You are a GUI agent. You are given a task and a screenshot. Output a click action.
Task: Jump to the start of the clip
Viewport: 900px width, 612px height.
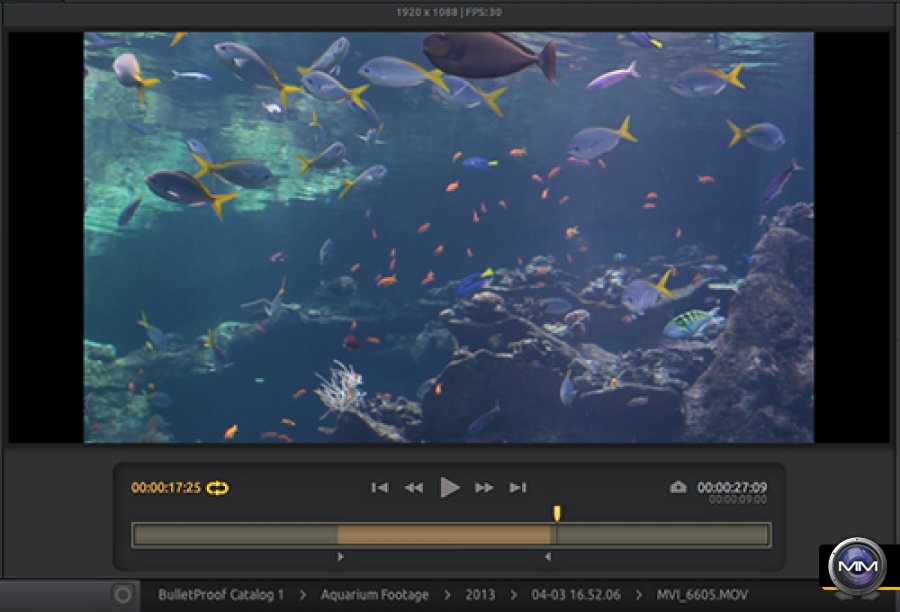(x=380, y=488)
